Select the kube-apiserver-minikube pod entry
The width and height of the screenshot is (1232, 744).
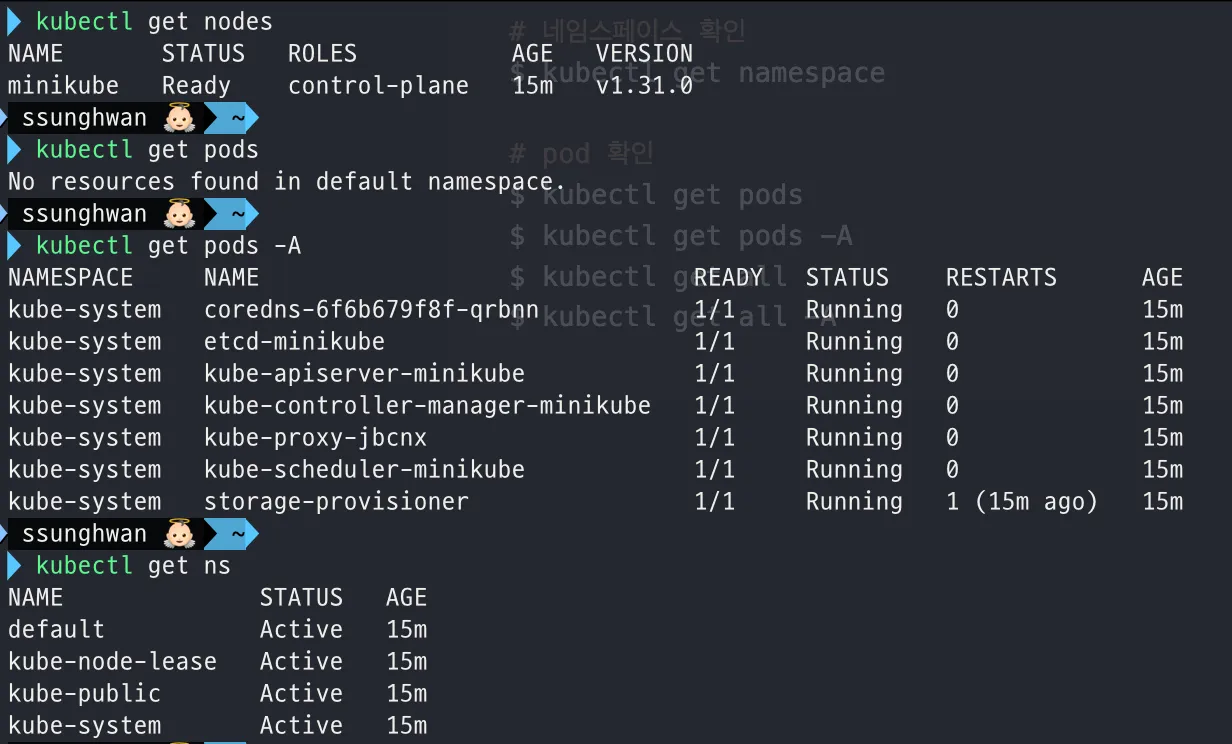[x=364, y=374]
